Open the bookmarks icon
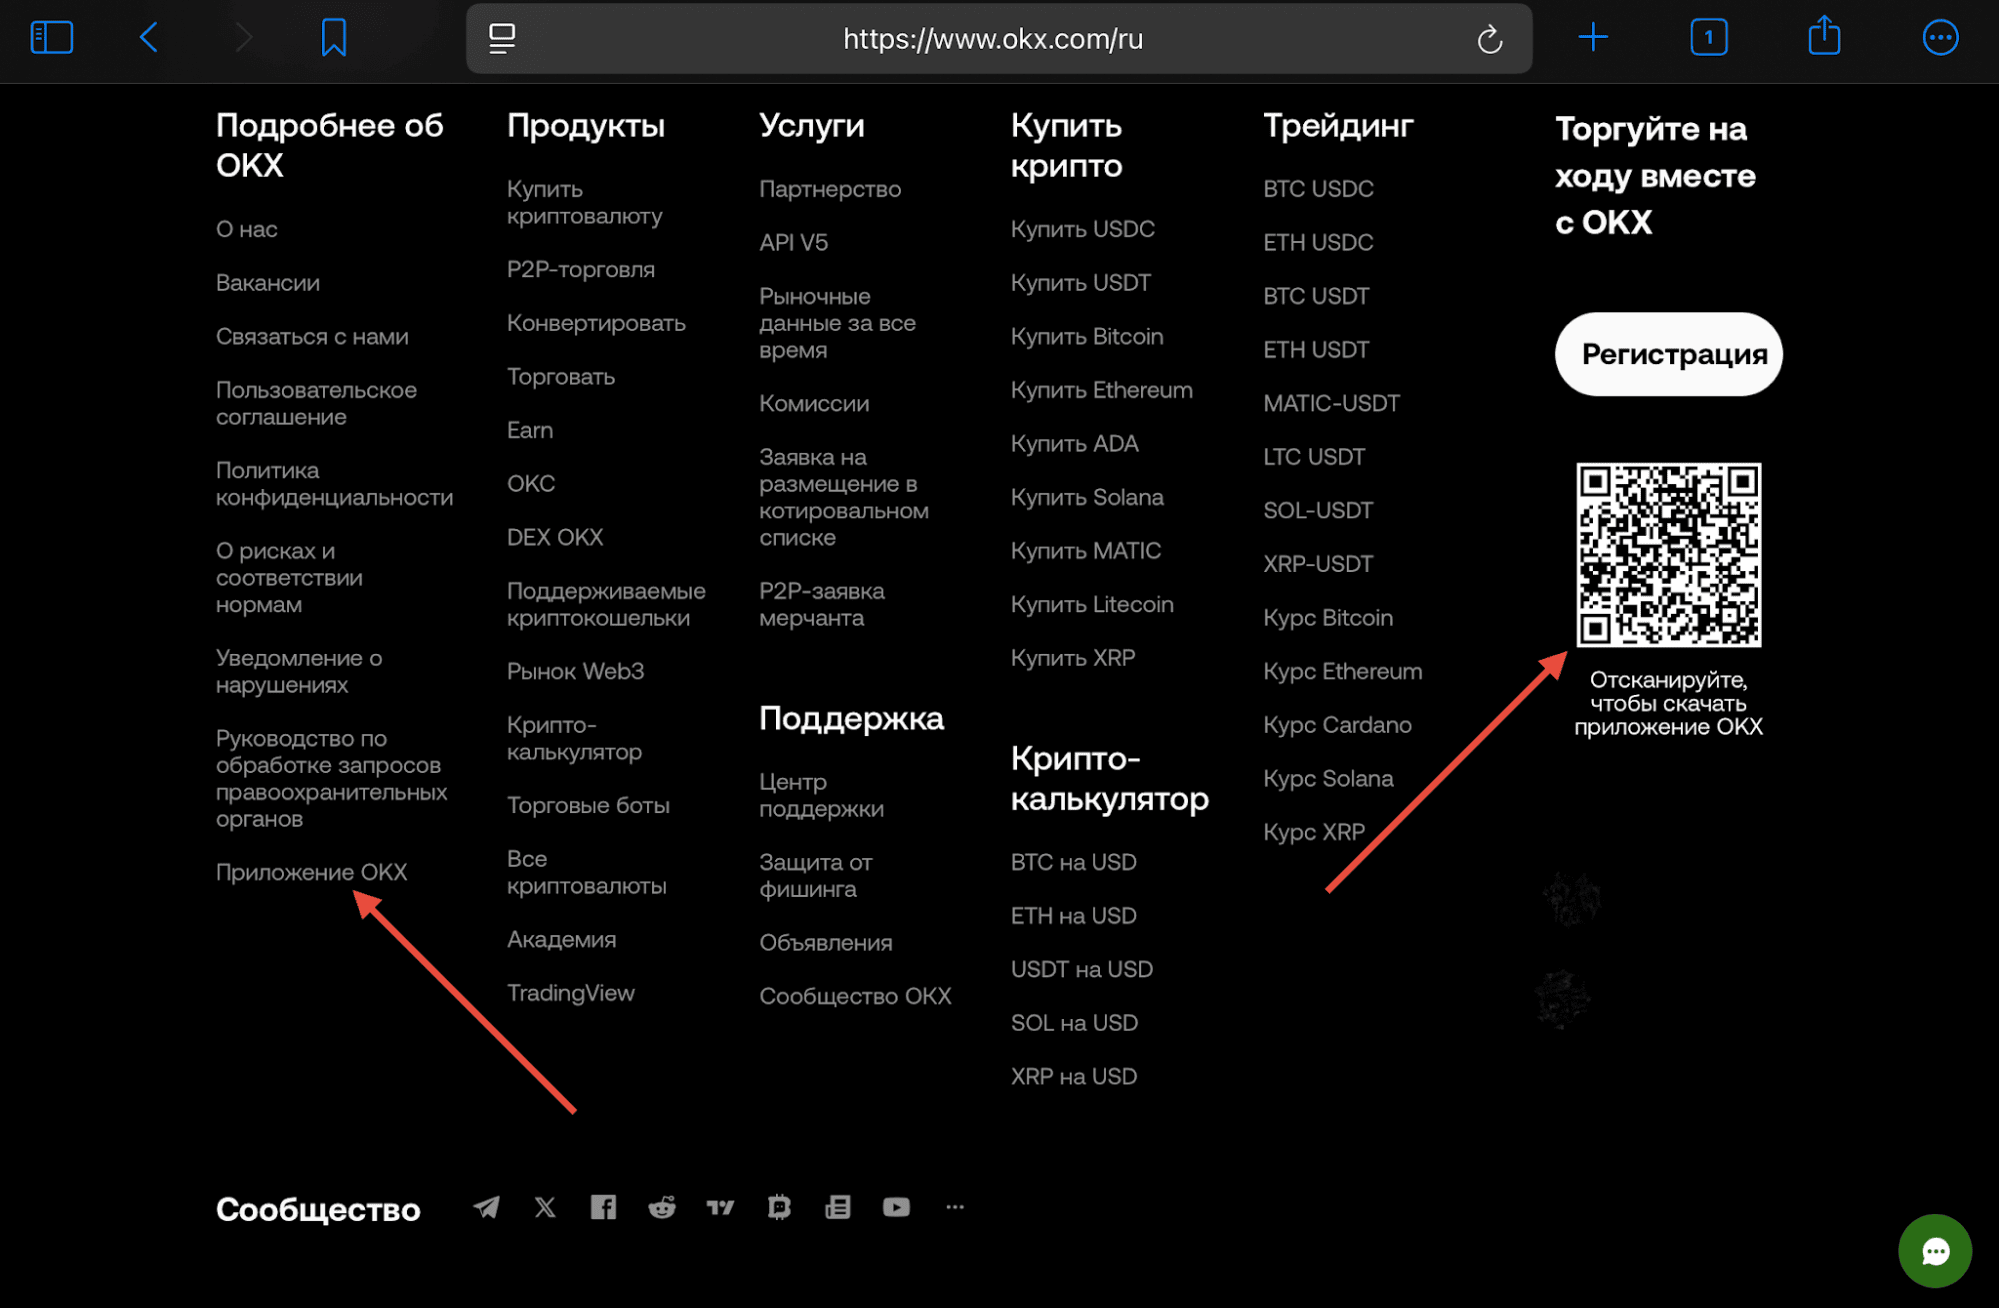 click(x=334, y=38)
